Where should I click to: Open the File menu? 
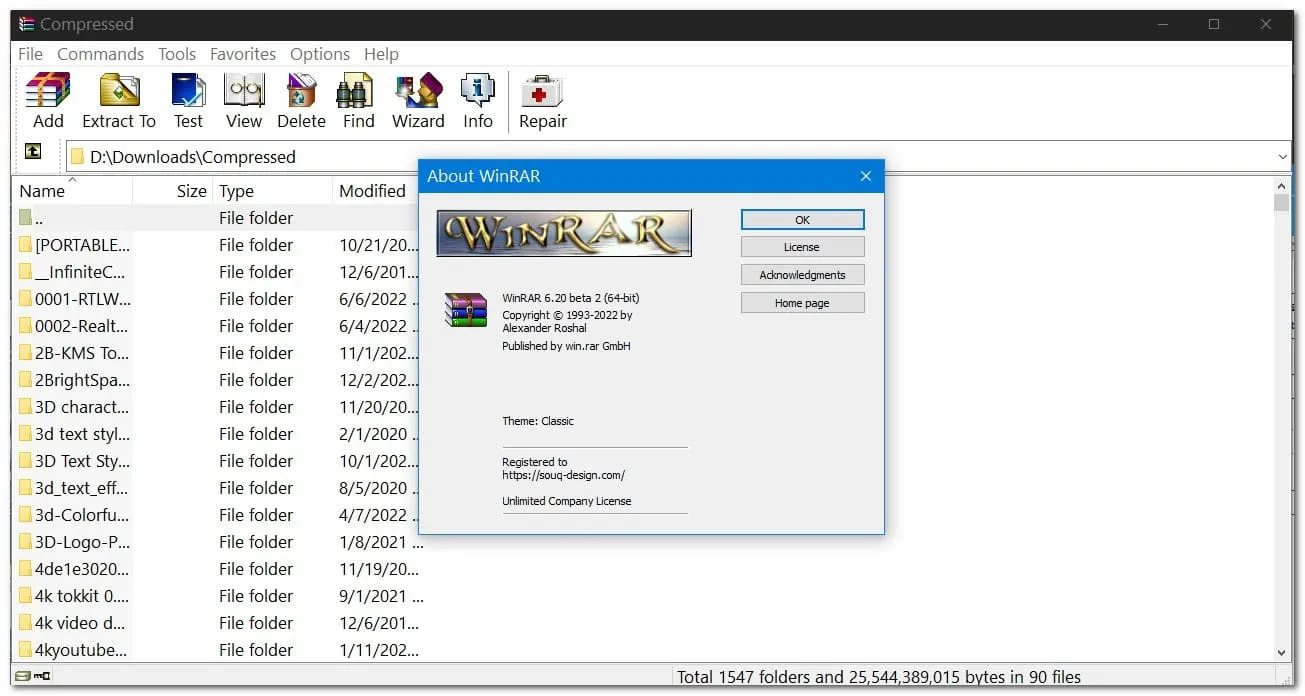tap(30, 54)
